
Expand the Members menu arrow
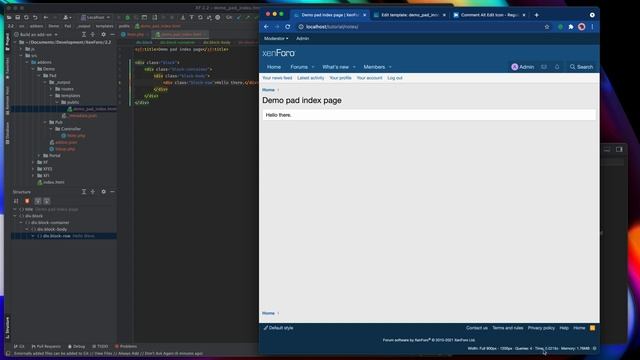pyautogui.click(x=390, y=67)
